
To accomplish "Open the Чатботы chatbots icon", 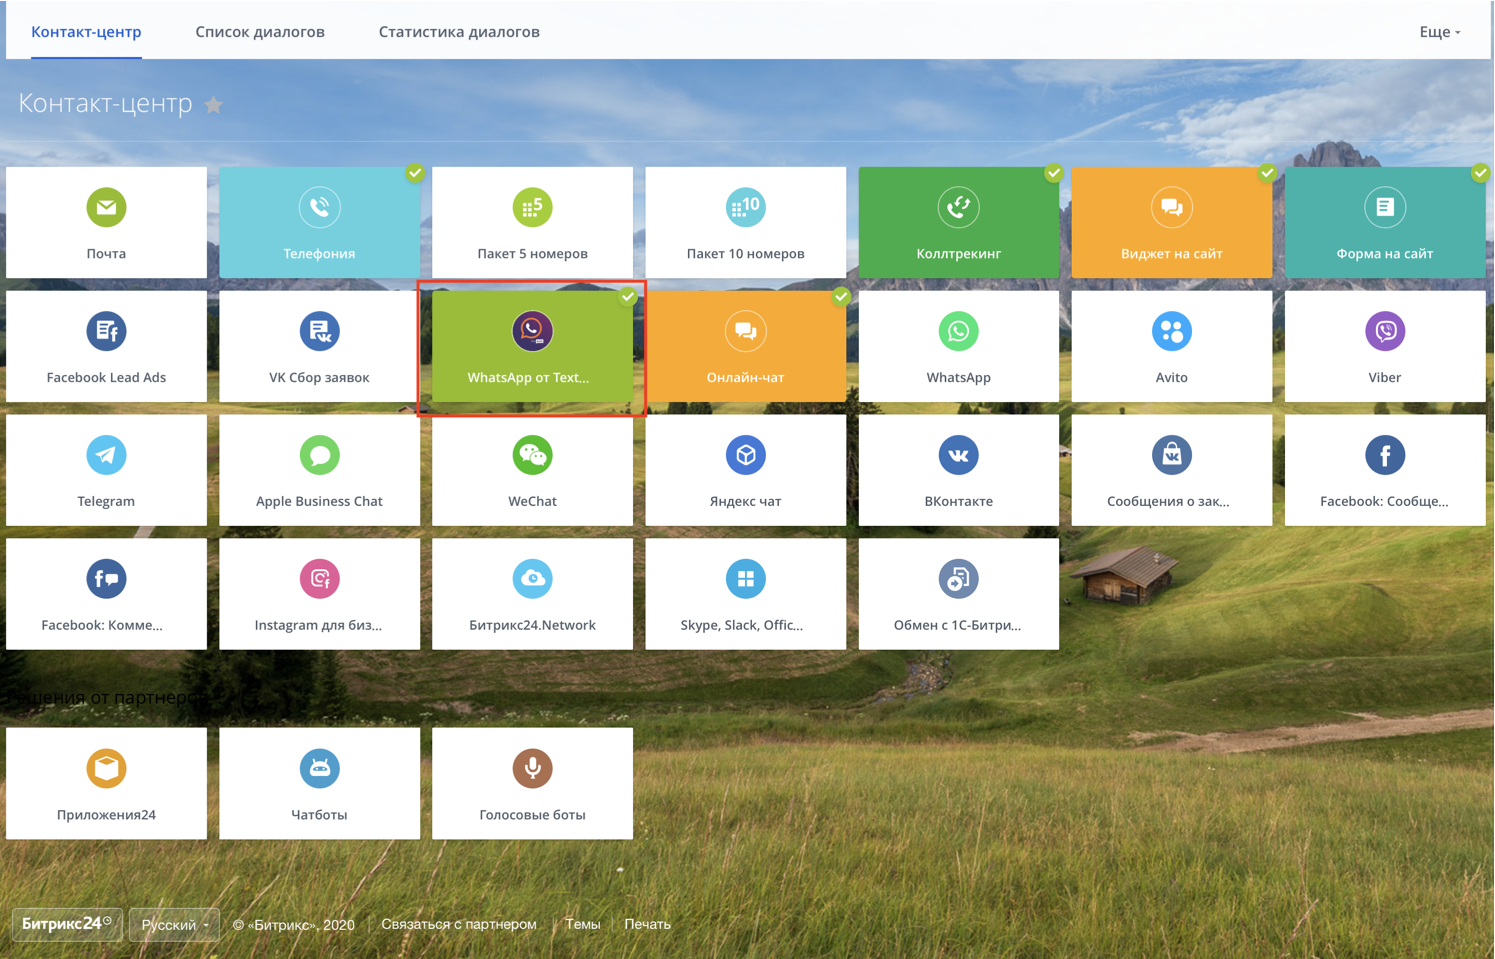I will [x=319, y=768].
